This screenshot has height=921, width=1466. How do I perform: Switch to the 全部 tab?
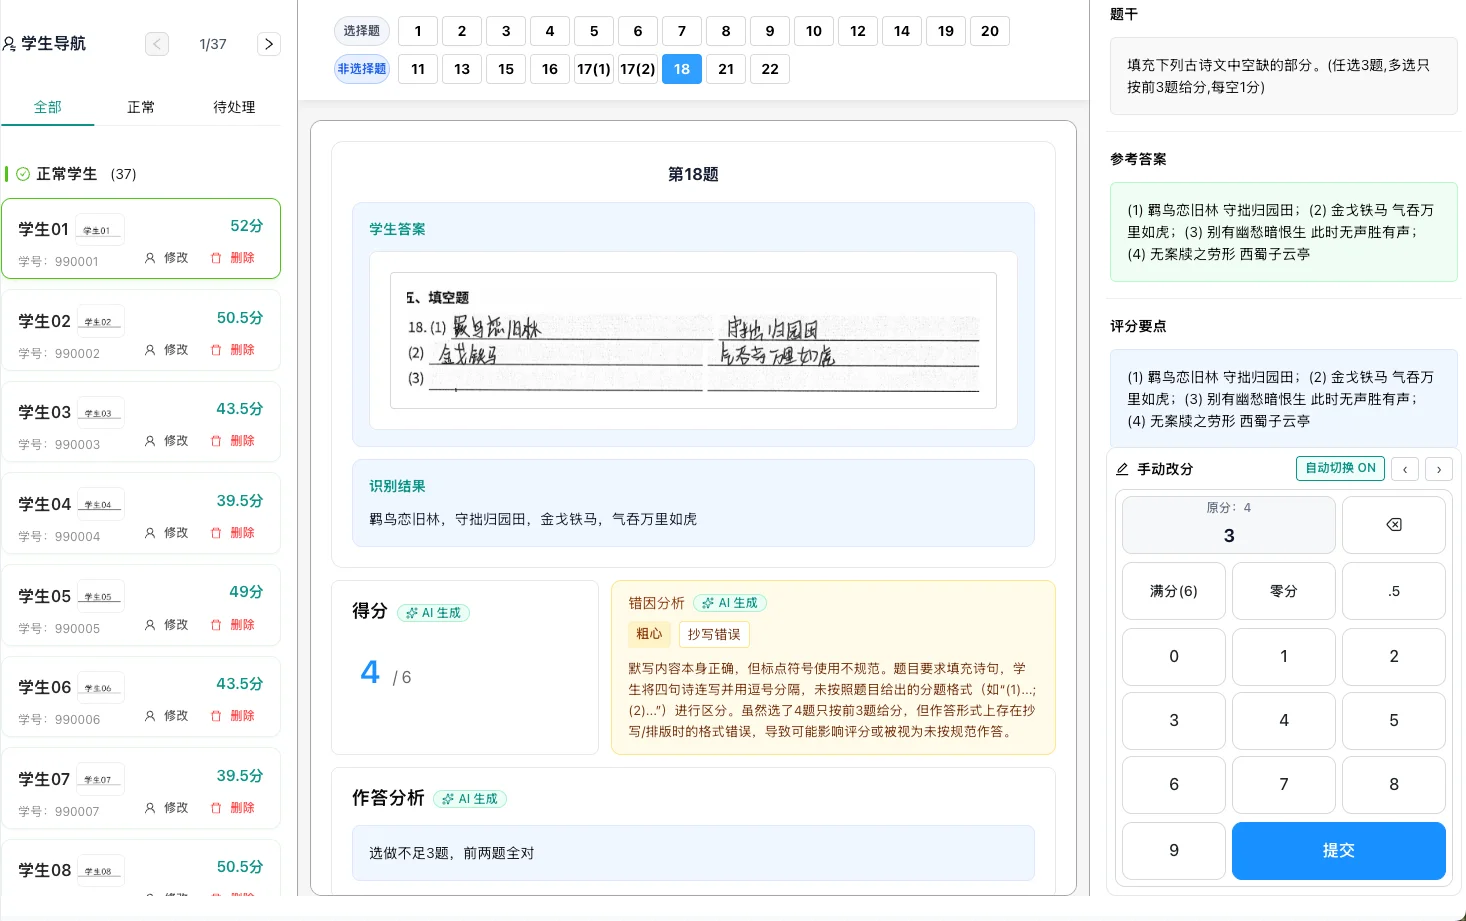pyautogui.click(x=48, y=107)
